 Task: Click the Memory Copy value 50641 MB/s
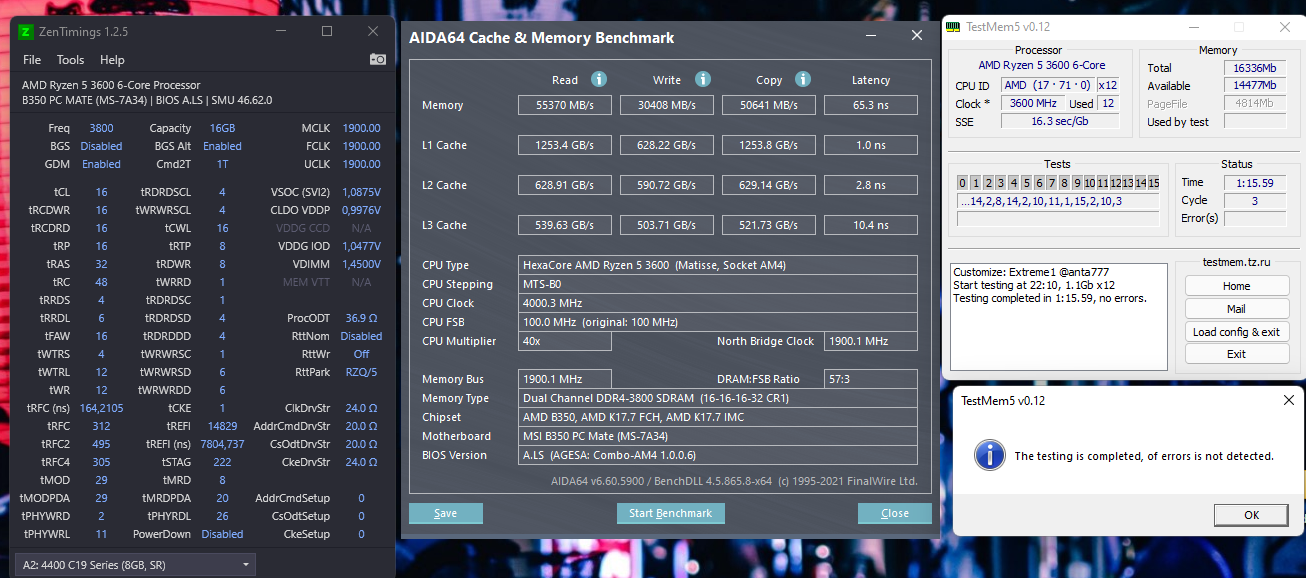pos(768,105)
